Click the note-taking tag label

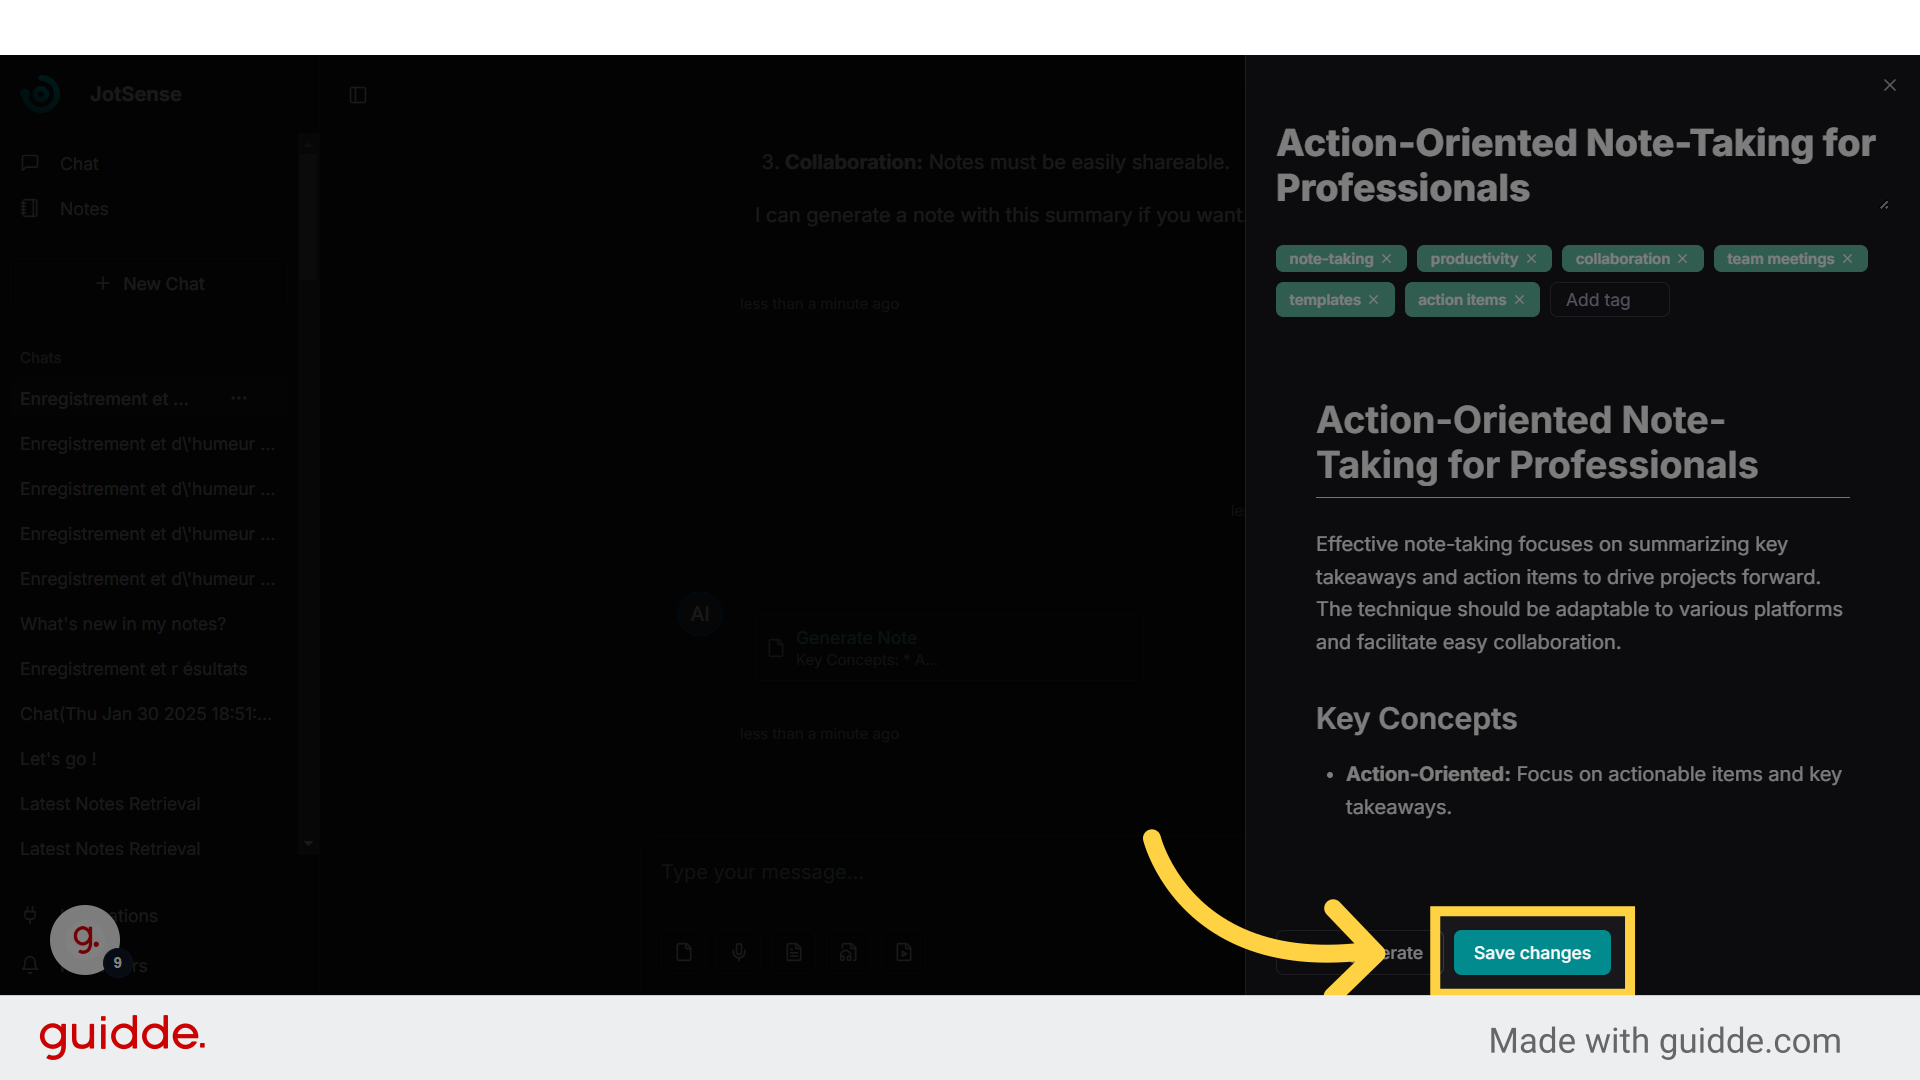(1331, 258)
